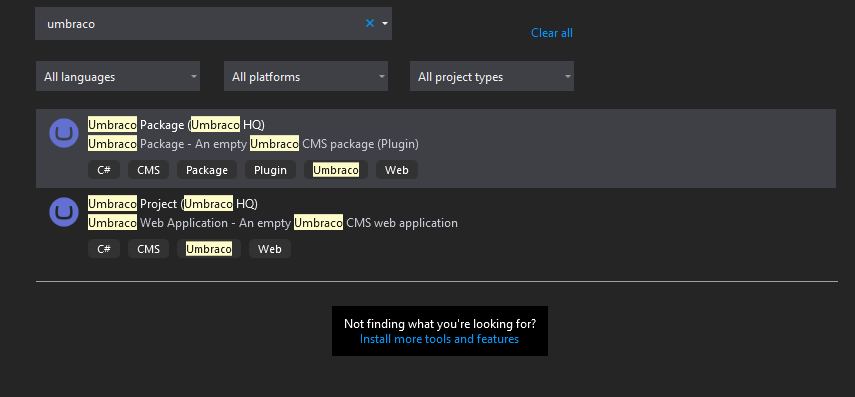
Task: Click the Umbraco Package template logo icon
Action: pos(64,133)
